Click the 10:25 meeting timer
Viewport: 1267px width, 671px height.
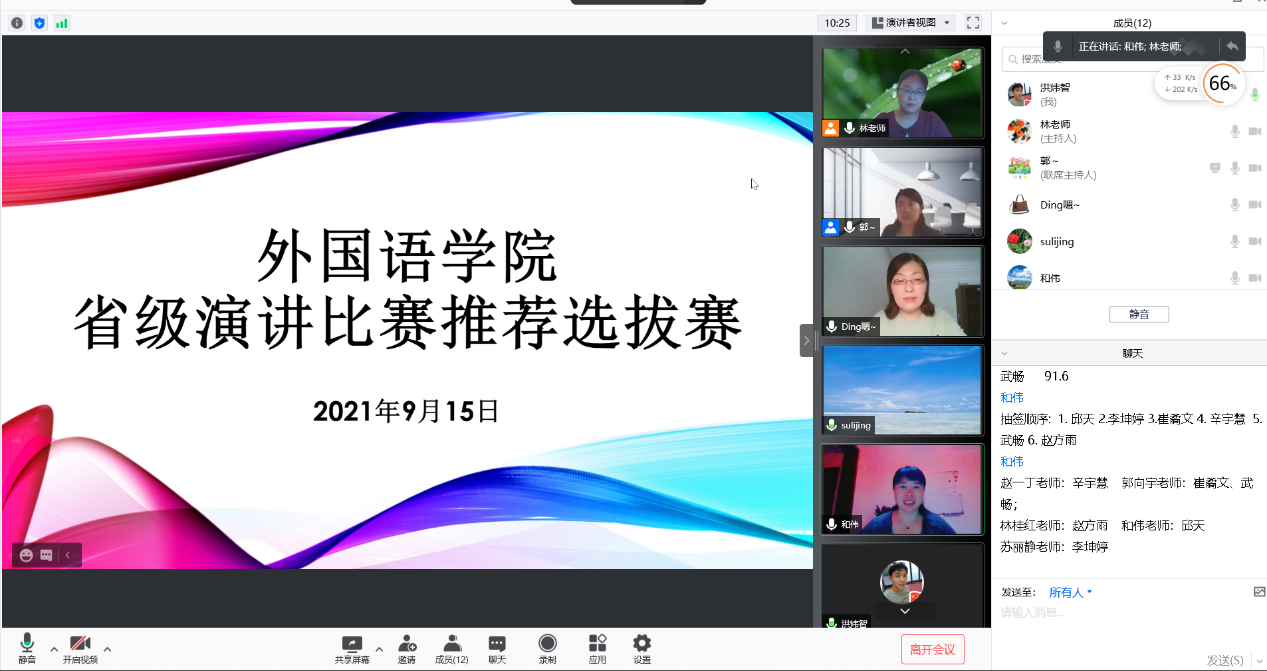837,23
